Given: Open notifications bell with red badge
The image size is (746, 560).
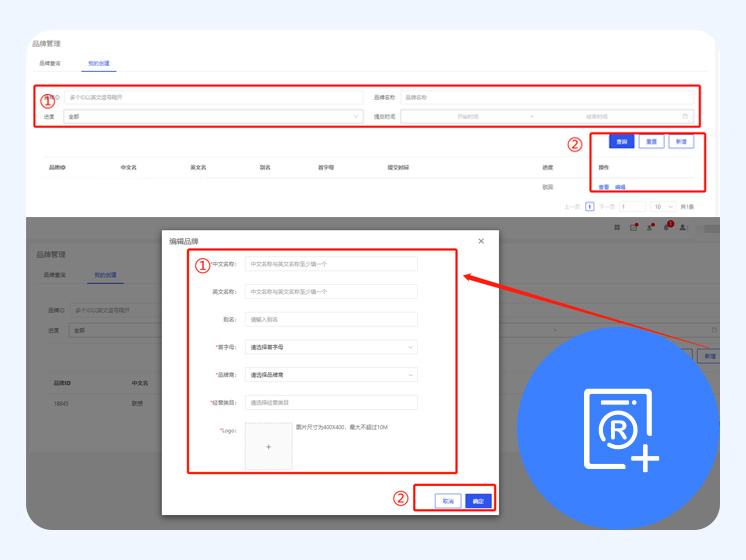Looking at the screenshot, I should point(666,228).
